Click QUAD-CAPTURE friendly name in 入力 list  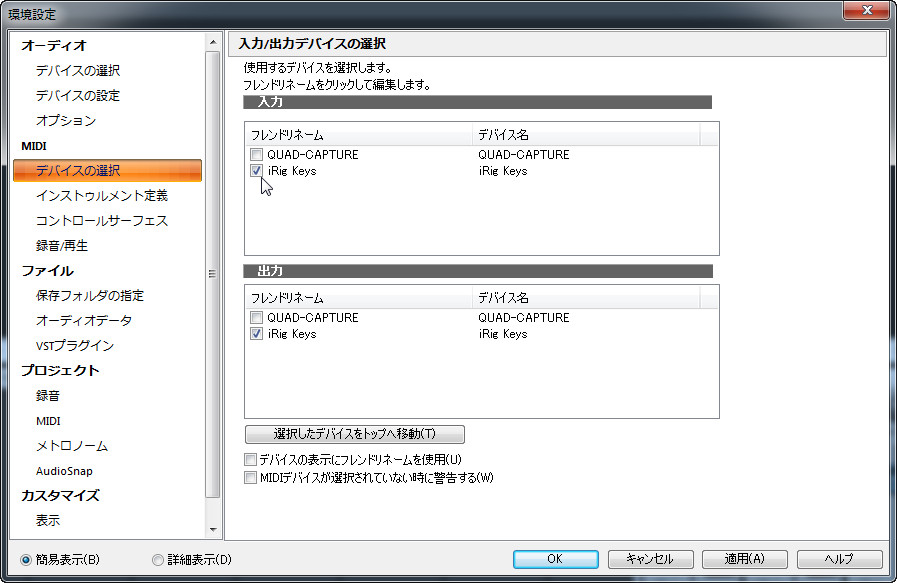312,154
